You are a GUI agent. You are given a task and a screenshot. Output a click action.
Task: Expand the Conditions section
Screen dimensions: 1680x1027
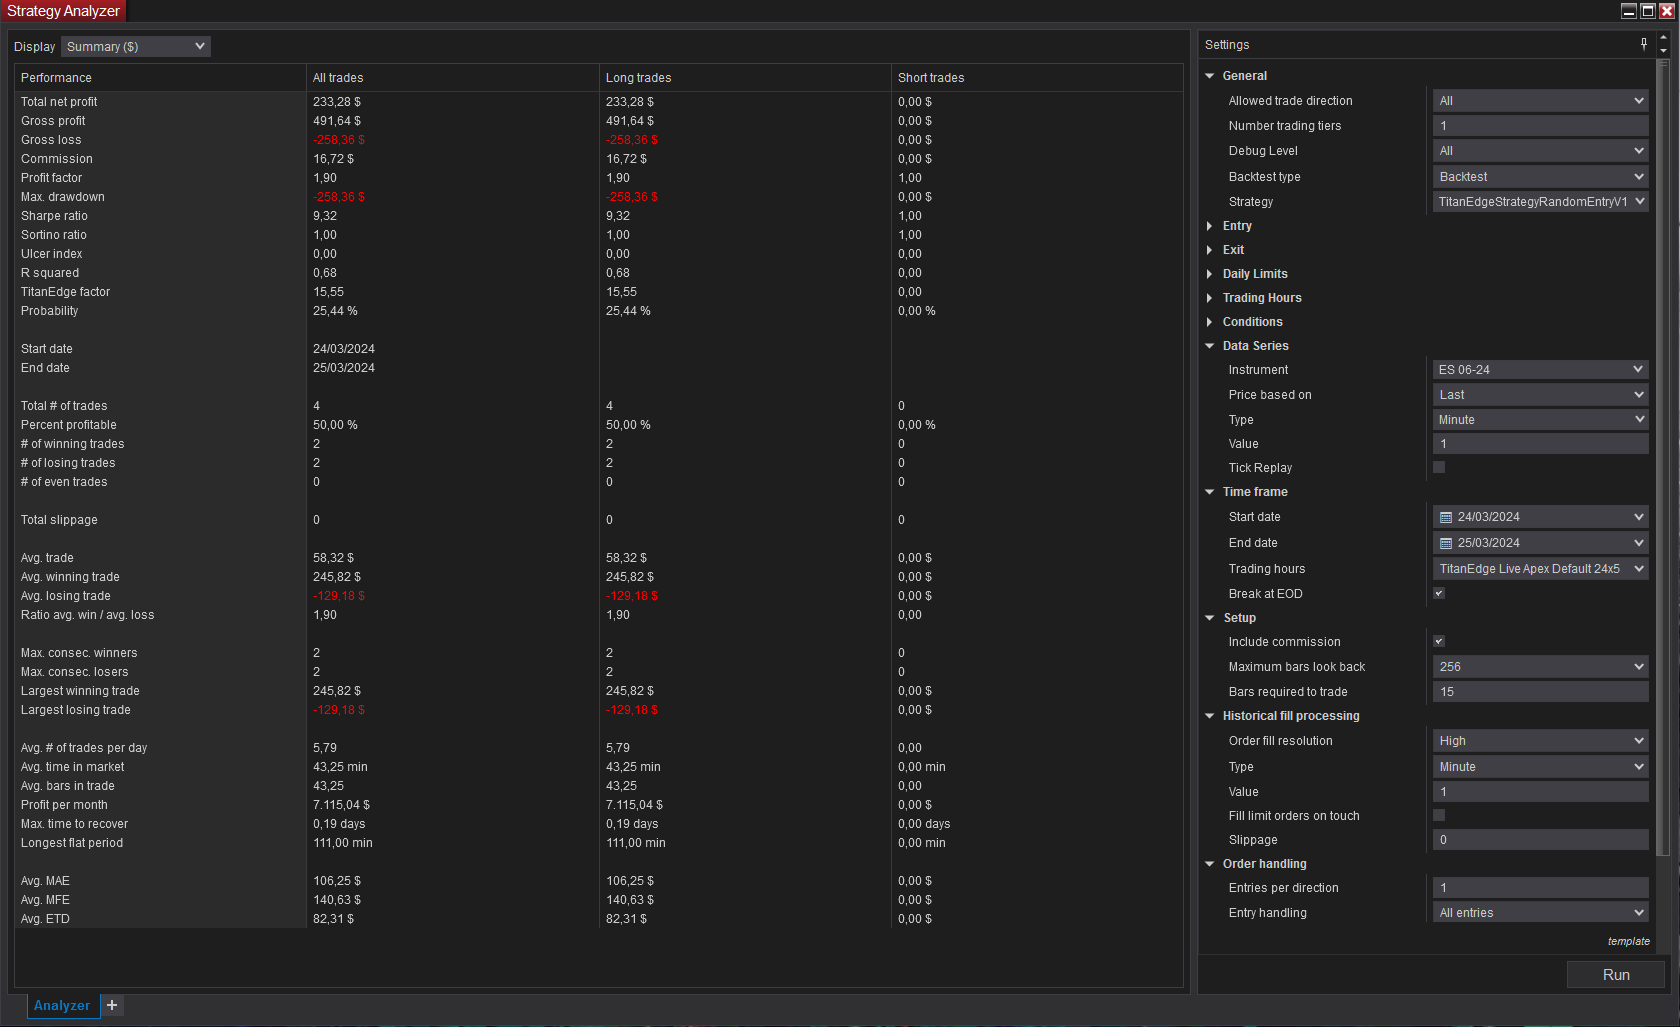(x=1210, y=322)
